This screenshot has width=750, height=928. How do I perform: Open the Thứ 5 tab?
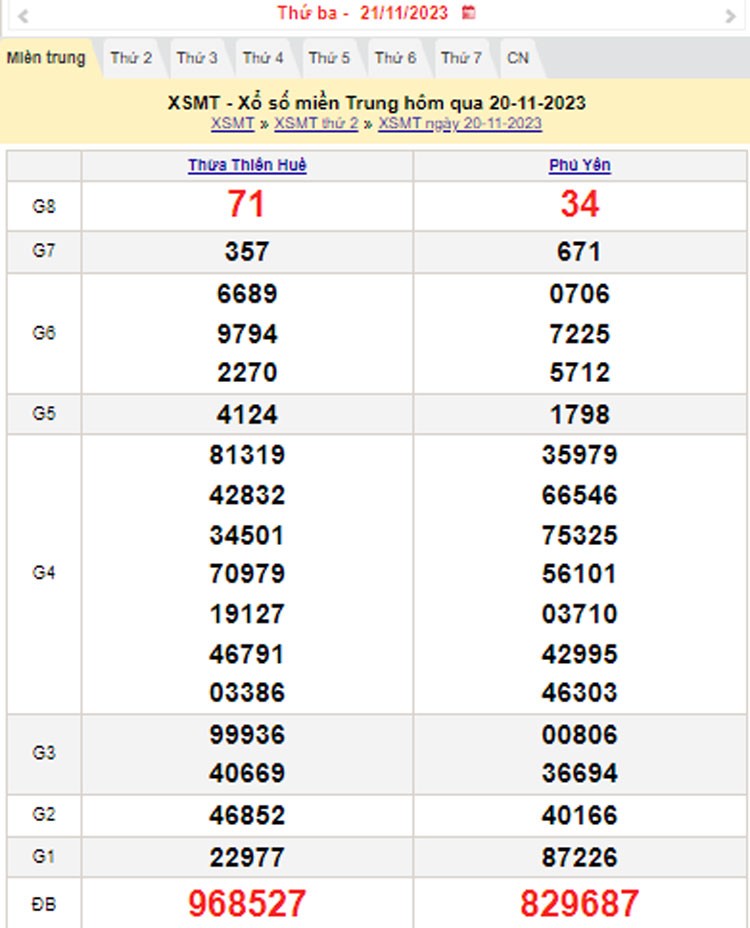click(x=329, y=58)
